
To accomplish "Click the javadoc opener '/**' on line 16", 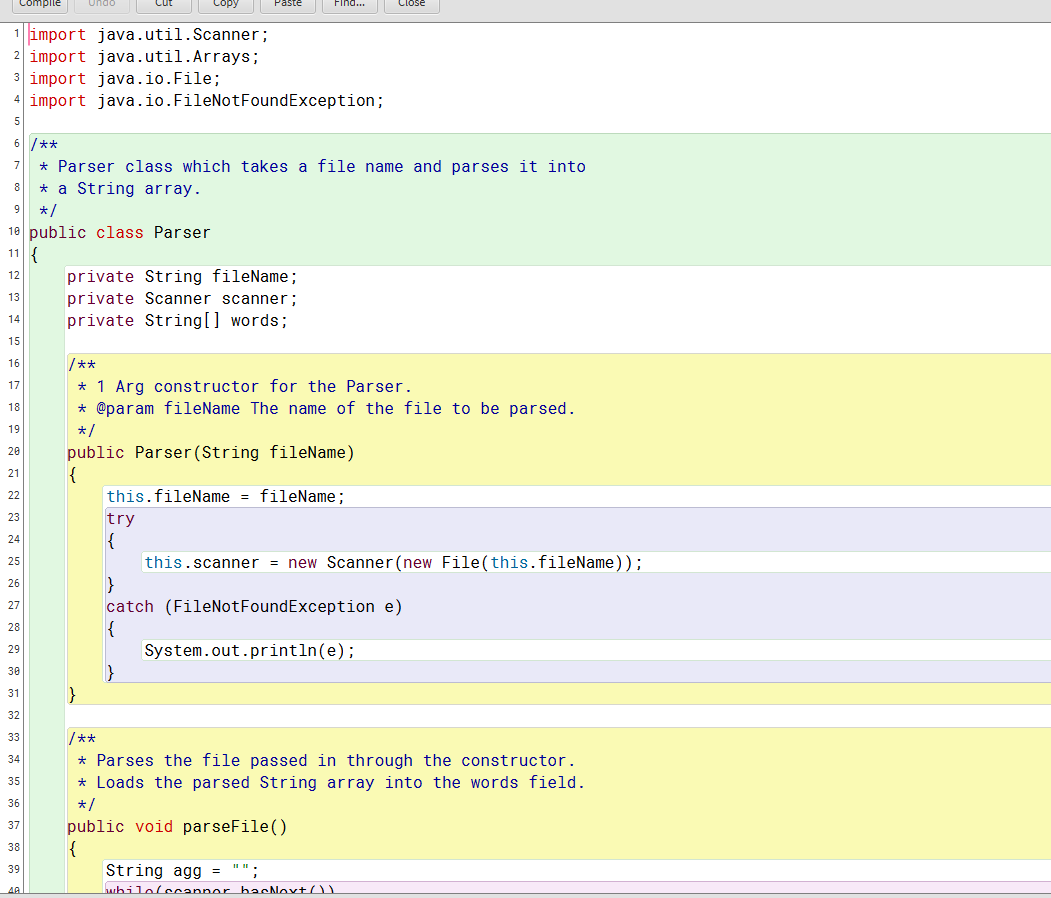I will (82, 365).
